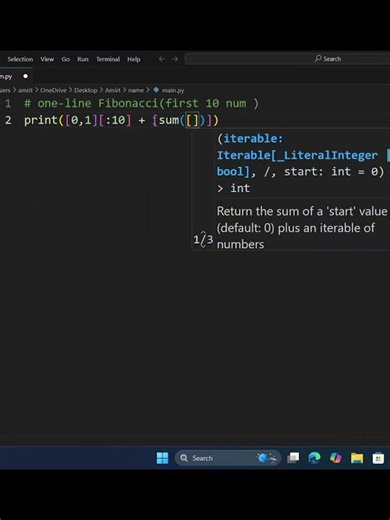Click the Go Back arrow
The image size is (390, 520).
click(x=162, y=59)
